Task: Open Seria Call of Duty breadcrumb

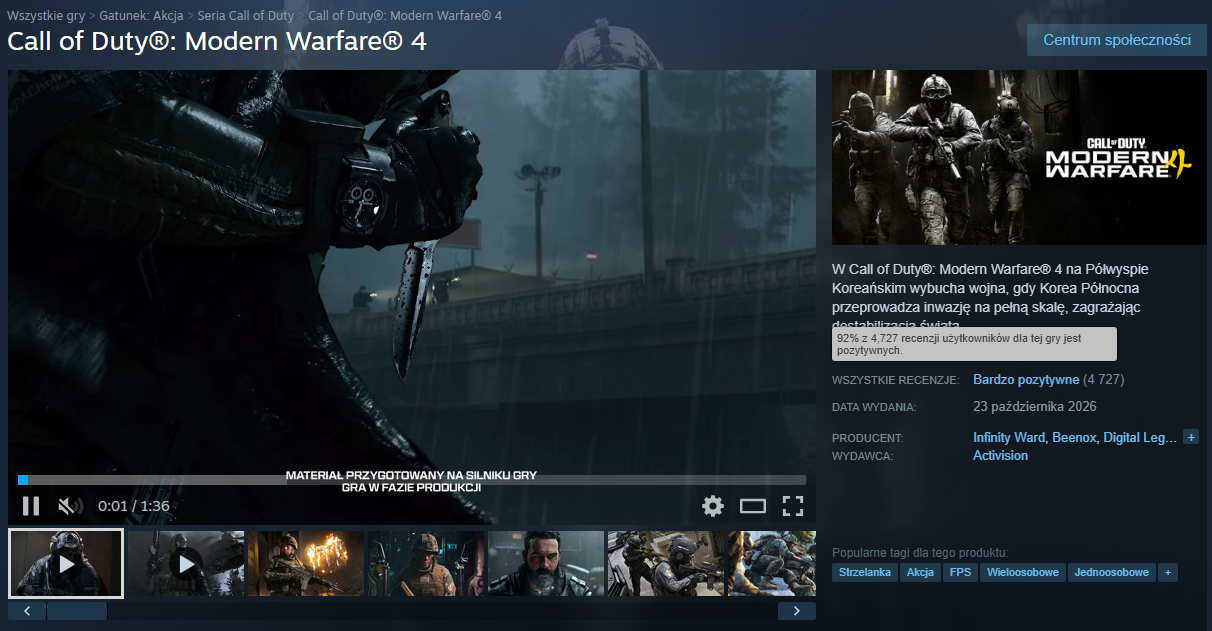Action: pyautogui.click(x=246, y=16)
